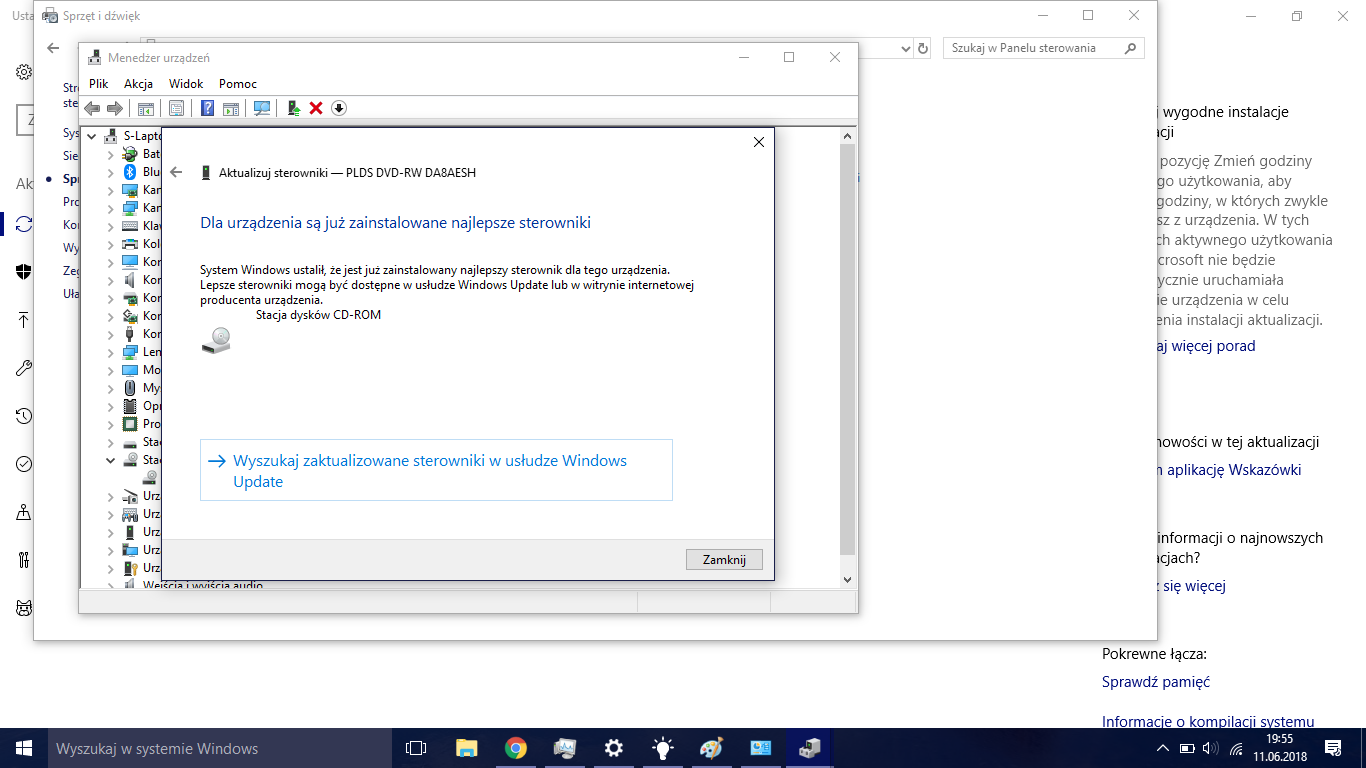This screenshot has width=1366, height=768.
Task: Open the Plik menu
Action: (x=99, y=84)
